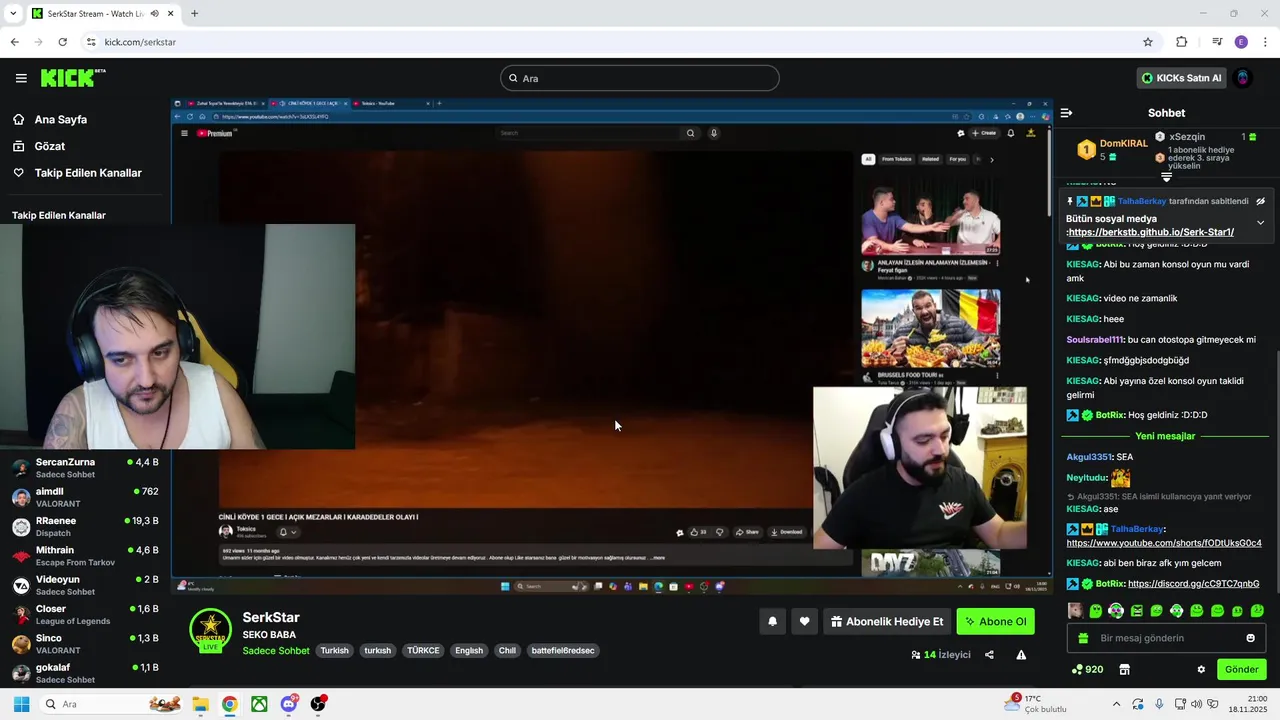The image size is (1280, 720).
Task: Select the English tag
Action: 469,650
